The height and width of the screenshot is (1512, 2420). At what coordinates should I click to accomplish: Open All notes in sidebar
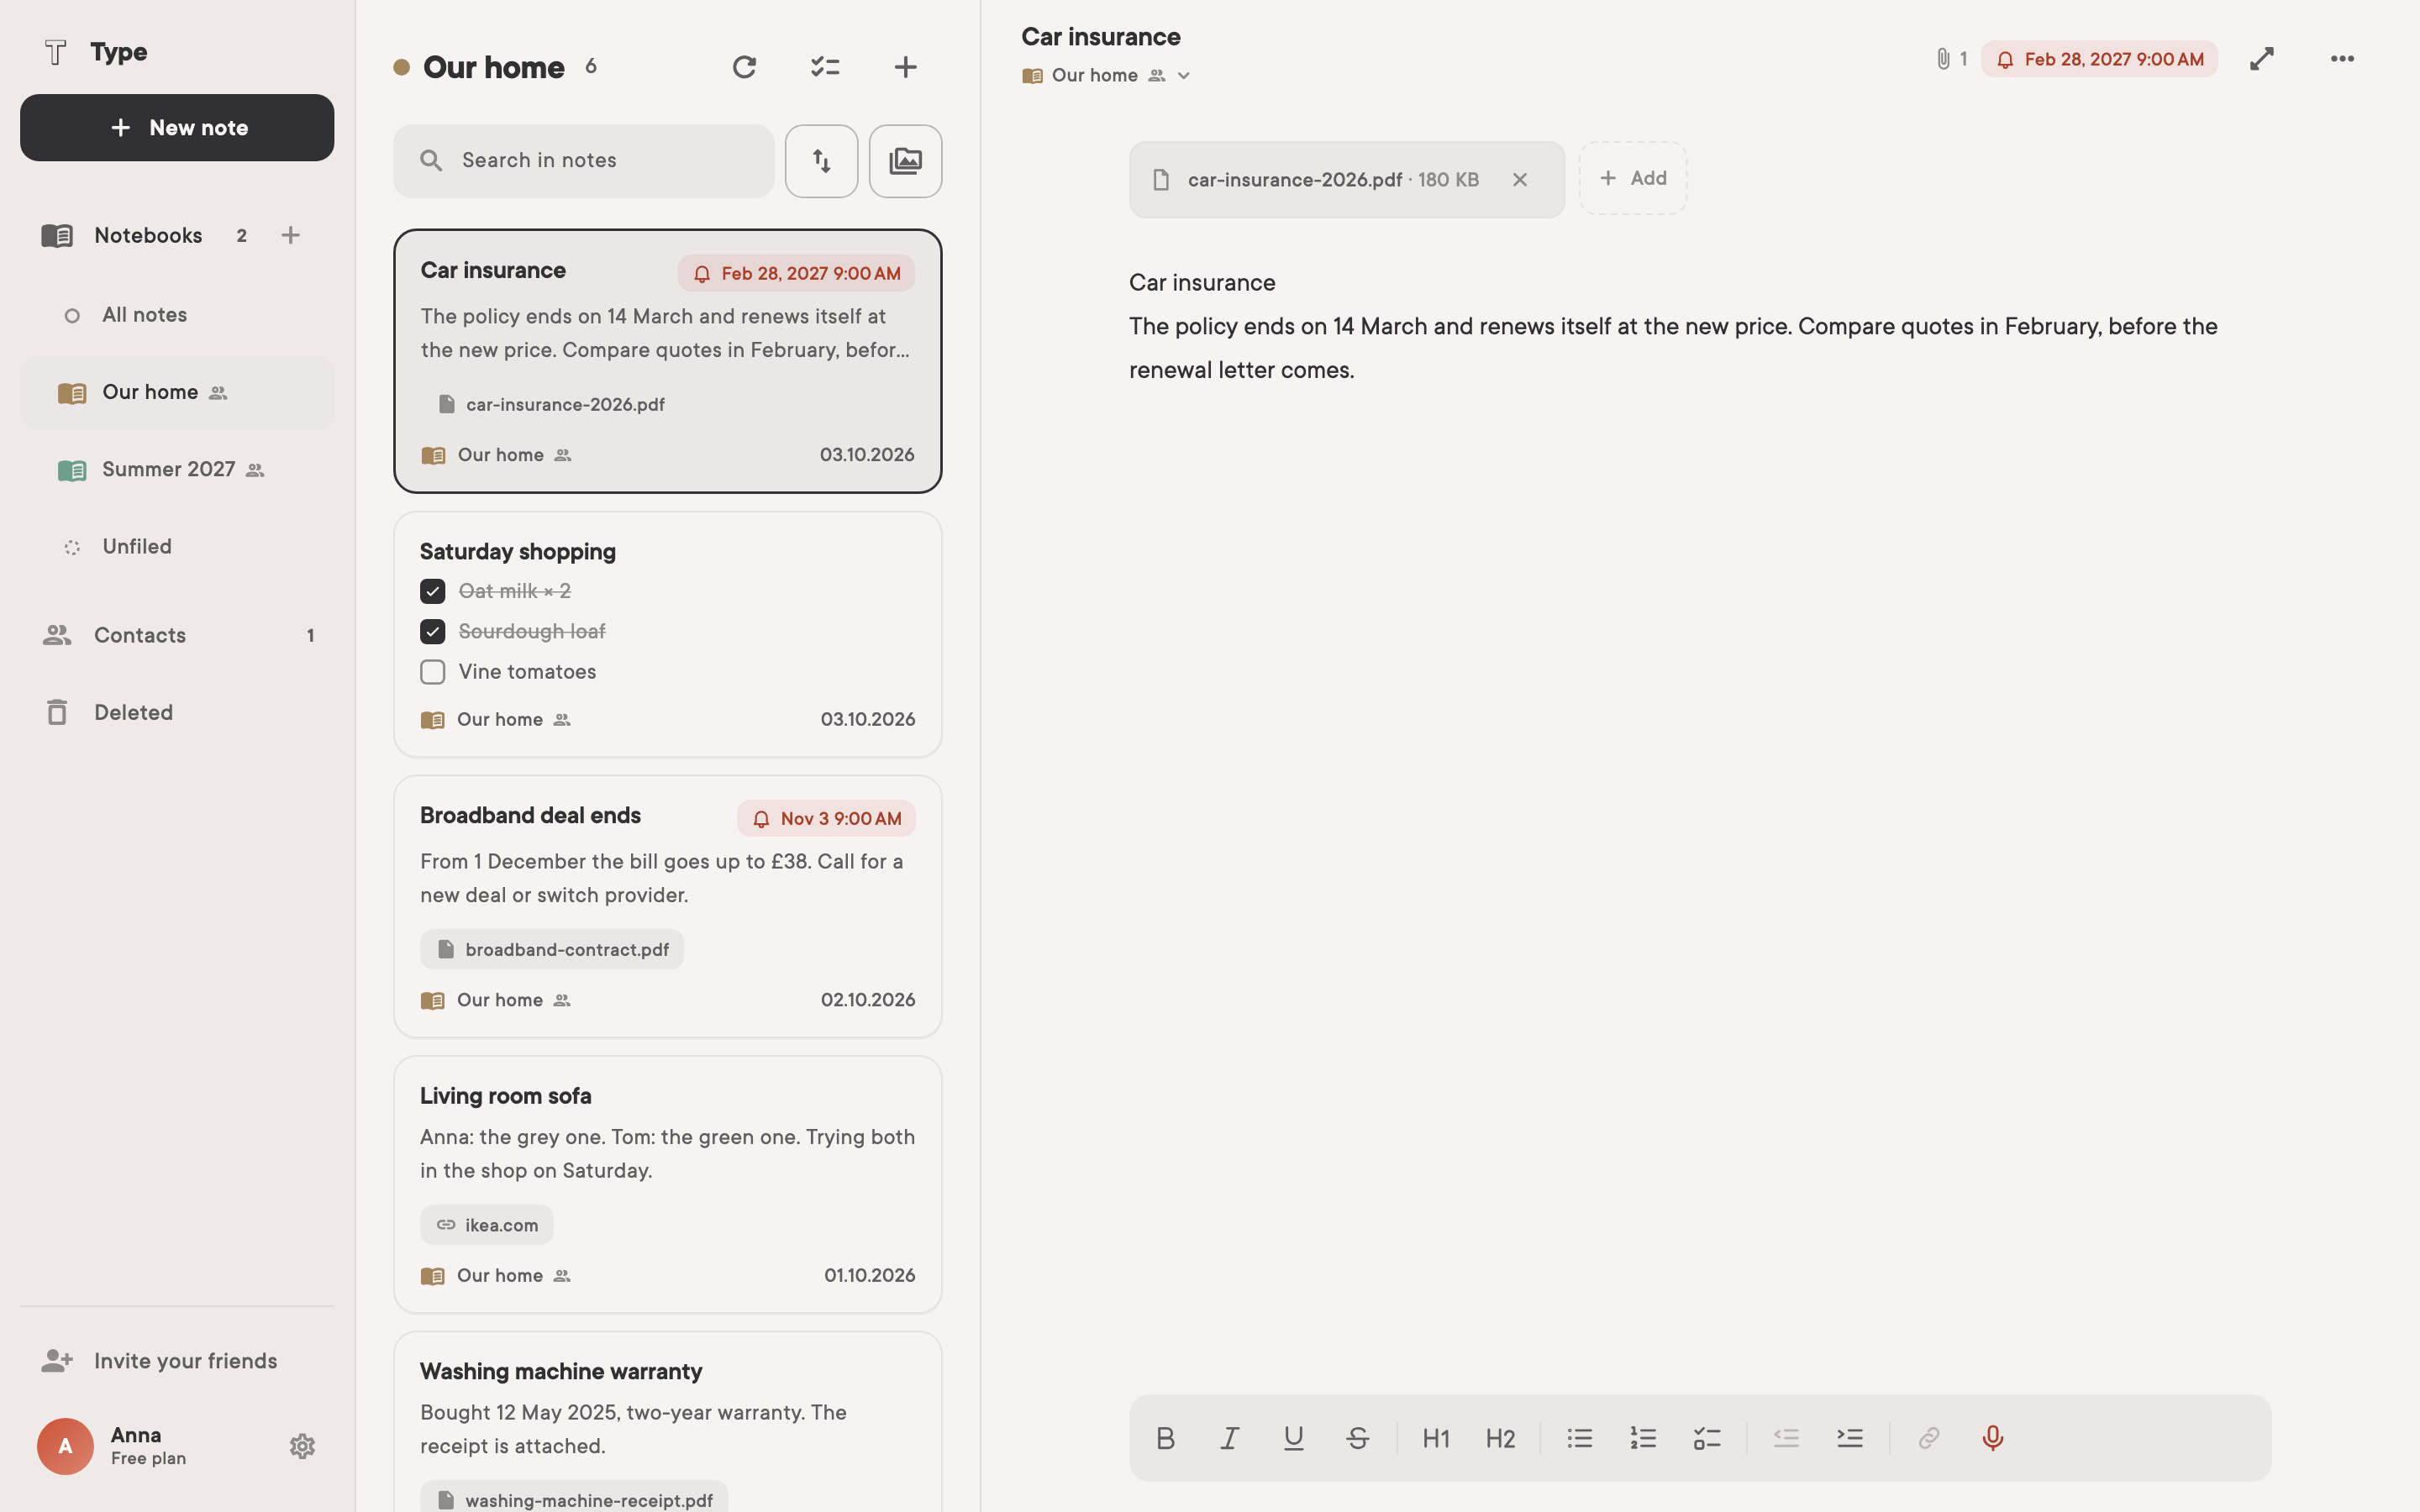click(177, 315)
